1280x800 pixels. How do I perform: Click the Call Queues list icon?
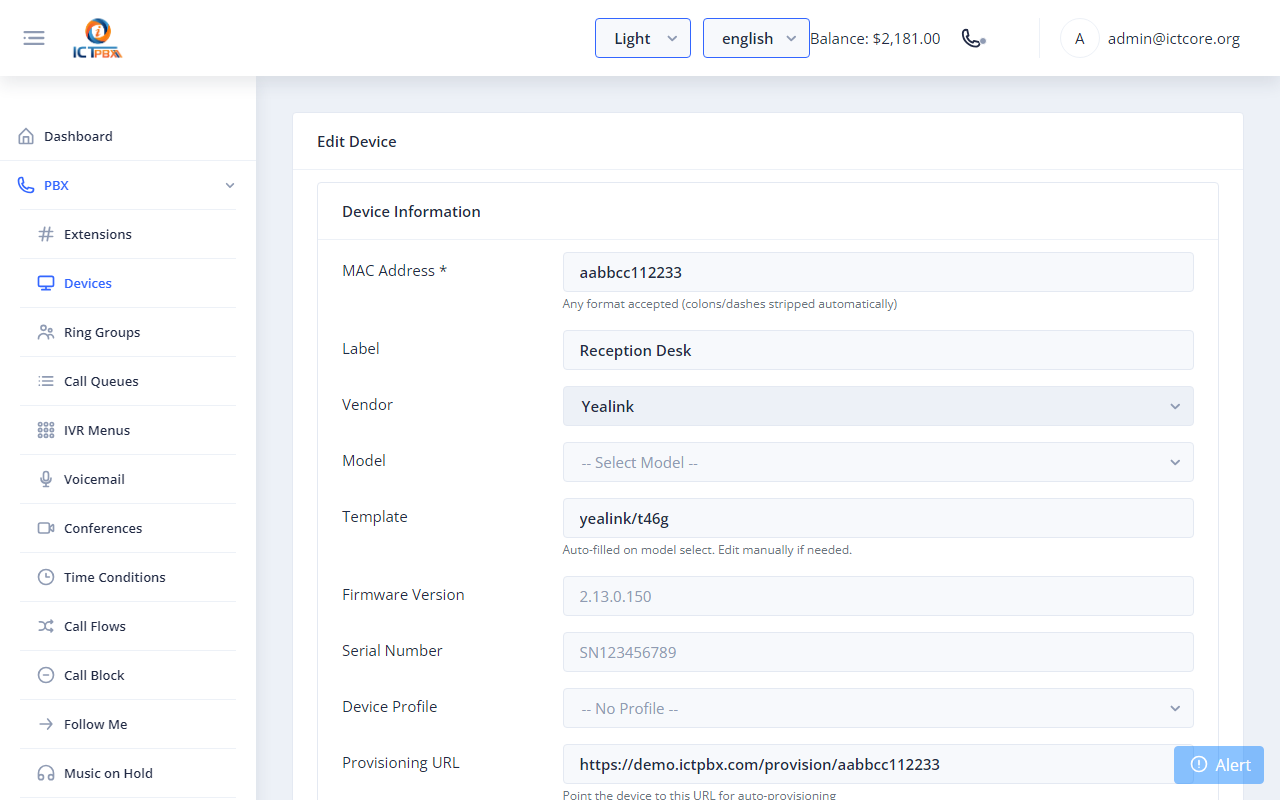[46, 381]
